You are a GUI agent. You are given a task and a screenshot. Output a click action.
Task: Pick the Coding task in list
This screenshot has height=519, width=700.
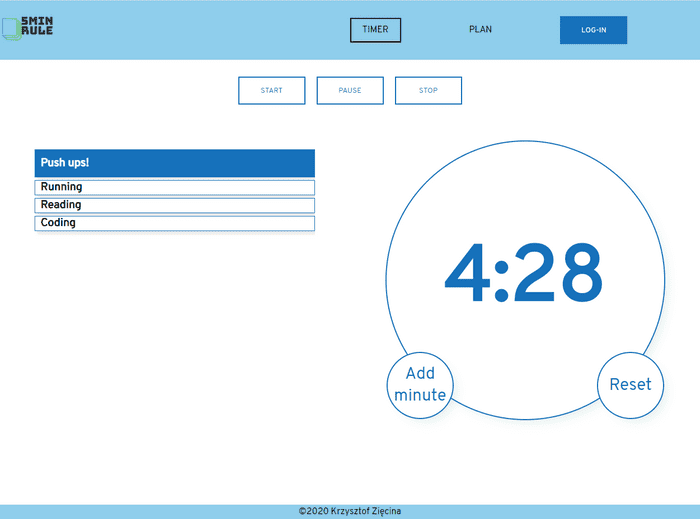tap(174, 223)
